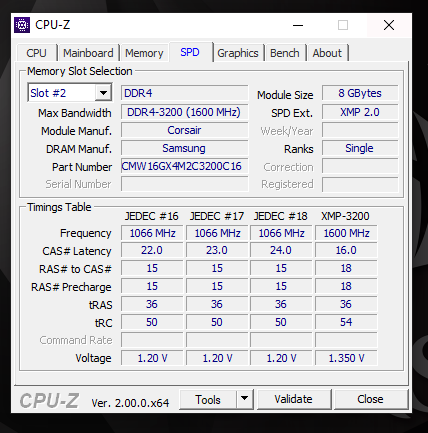This screenshot has width=428, height=433.
Task: Click the Close button
Action: [x=370, y=399]
